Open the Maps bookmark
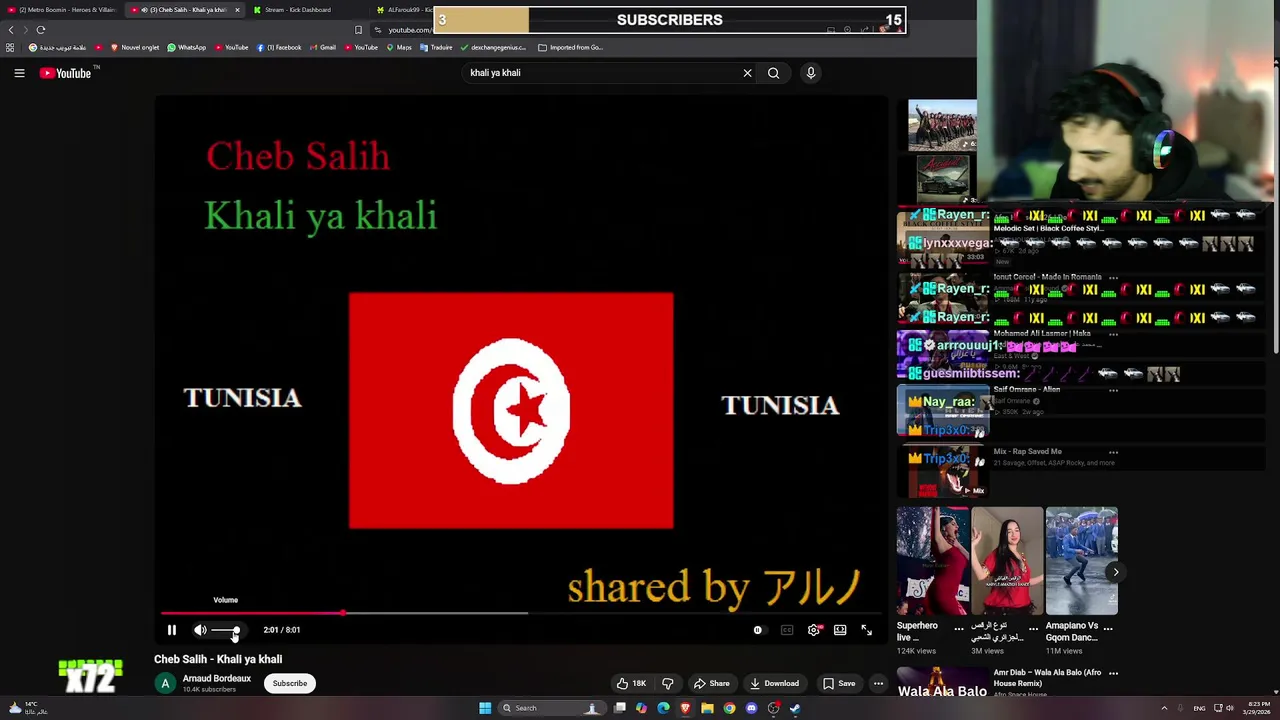Screen dimensions: 1280x720 coord(399,47)
